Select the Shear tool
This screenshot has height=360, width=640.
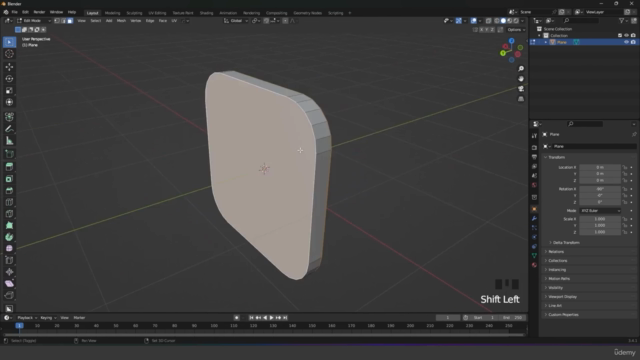coord(9,284)
